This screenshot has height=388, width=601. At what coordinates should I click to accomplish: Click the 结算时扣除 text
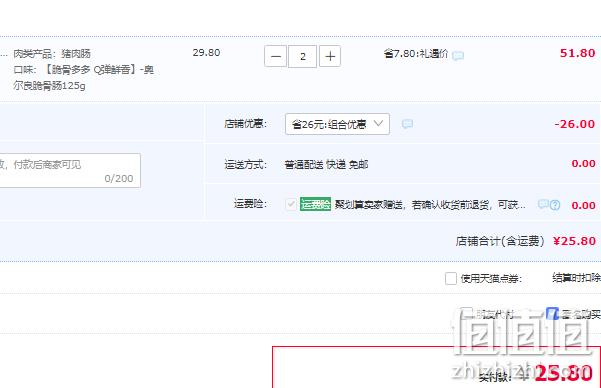pyautogui.click(x=576, y=278)
